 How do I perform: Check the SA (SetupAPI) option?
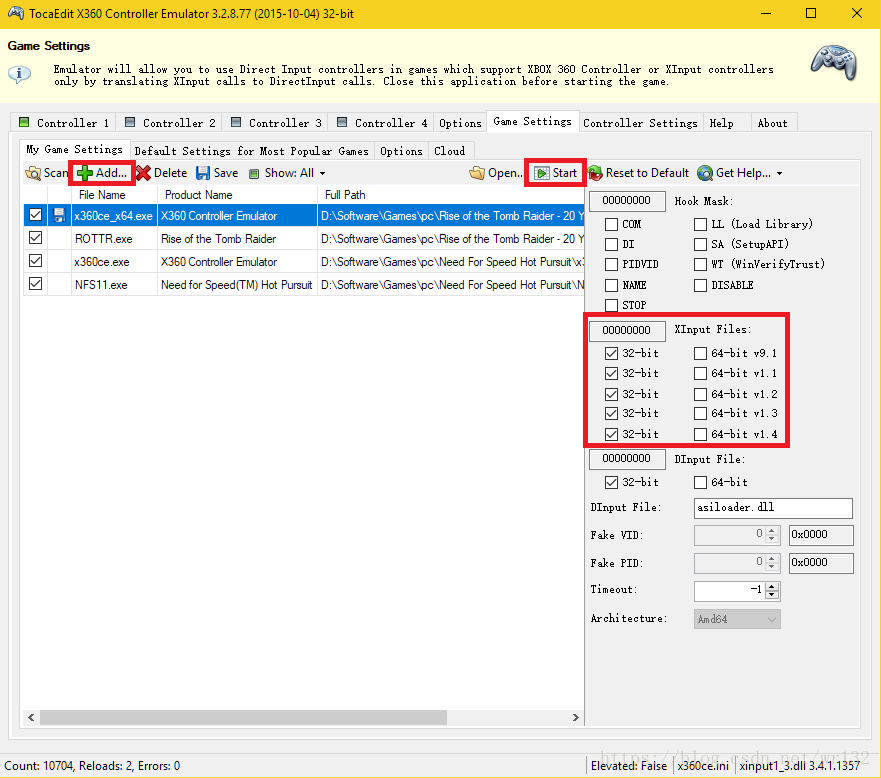(700, 244)
